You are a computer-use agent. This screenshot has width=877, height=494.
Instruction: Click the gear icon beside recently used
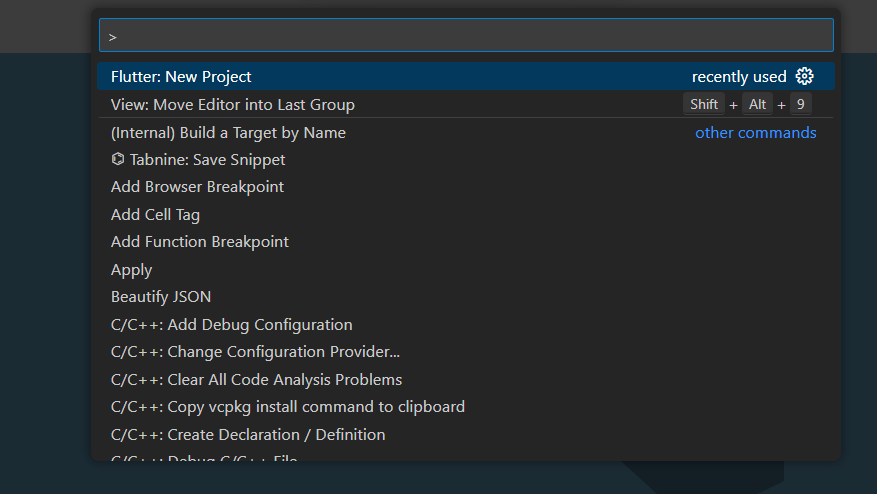[805, 77]
